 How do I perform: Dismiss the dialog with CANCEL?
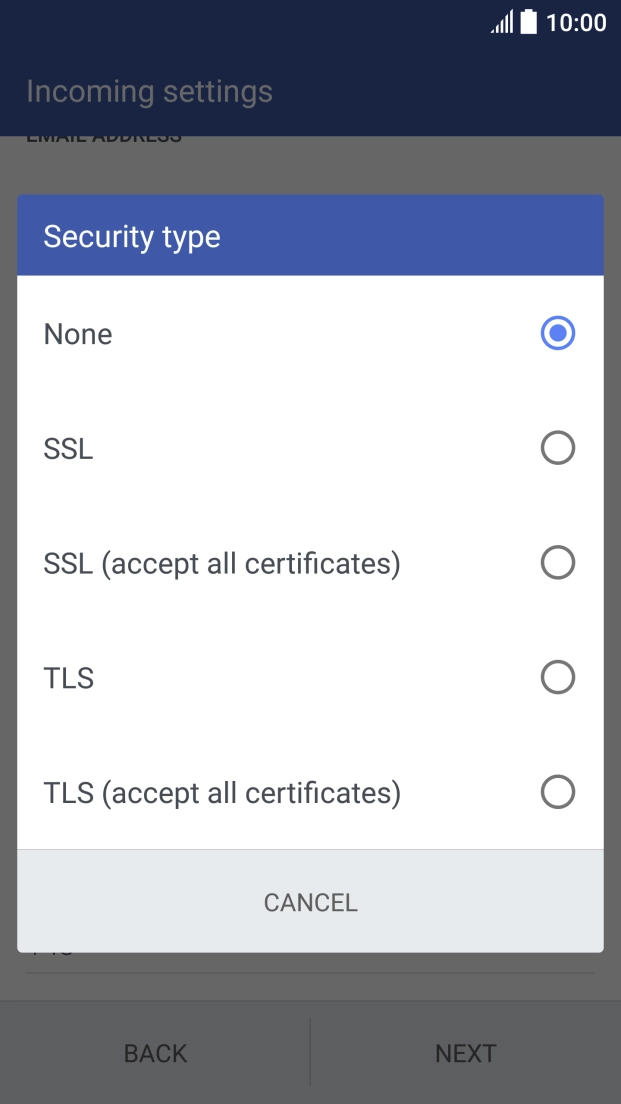click(310, 901)
